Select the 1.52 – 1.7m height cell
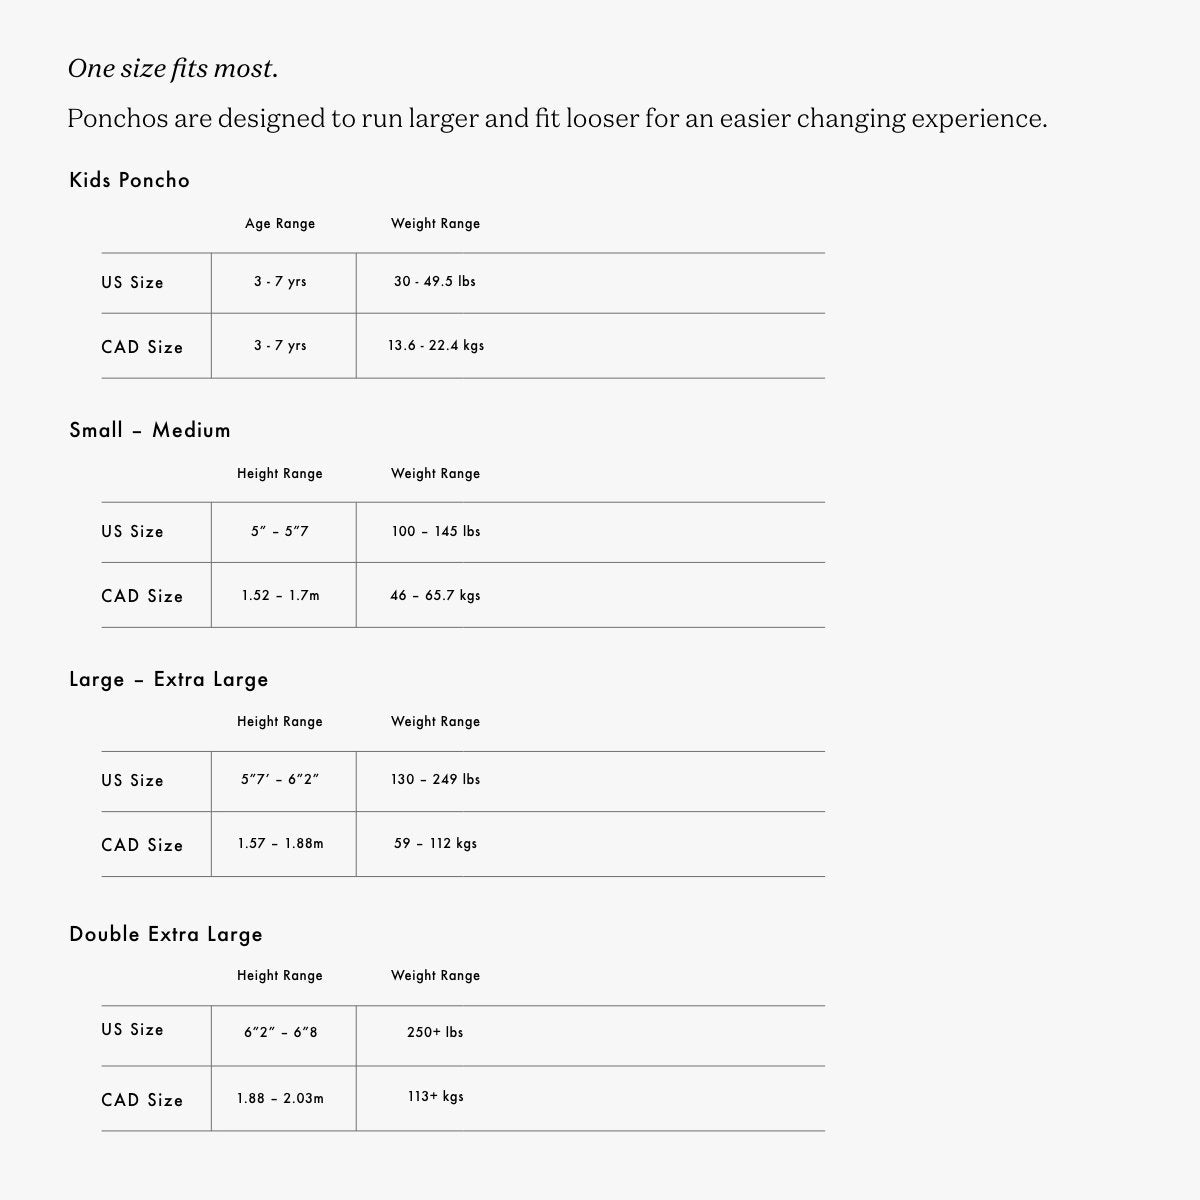The image size is (1200, 1200). pyautogui.click(x=280, y=596)
